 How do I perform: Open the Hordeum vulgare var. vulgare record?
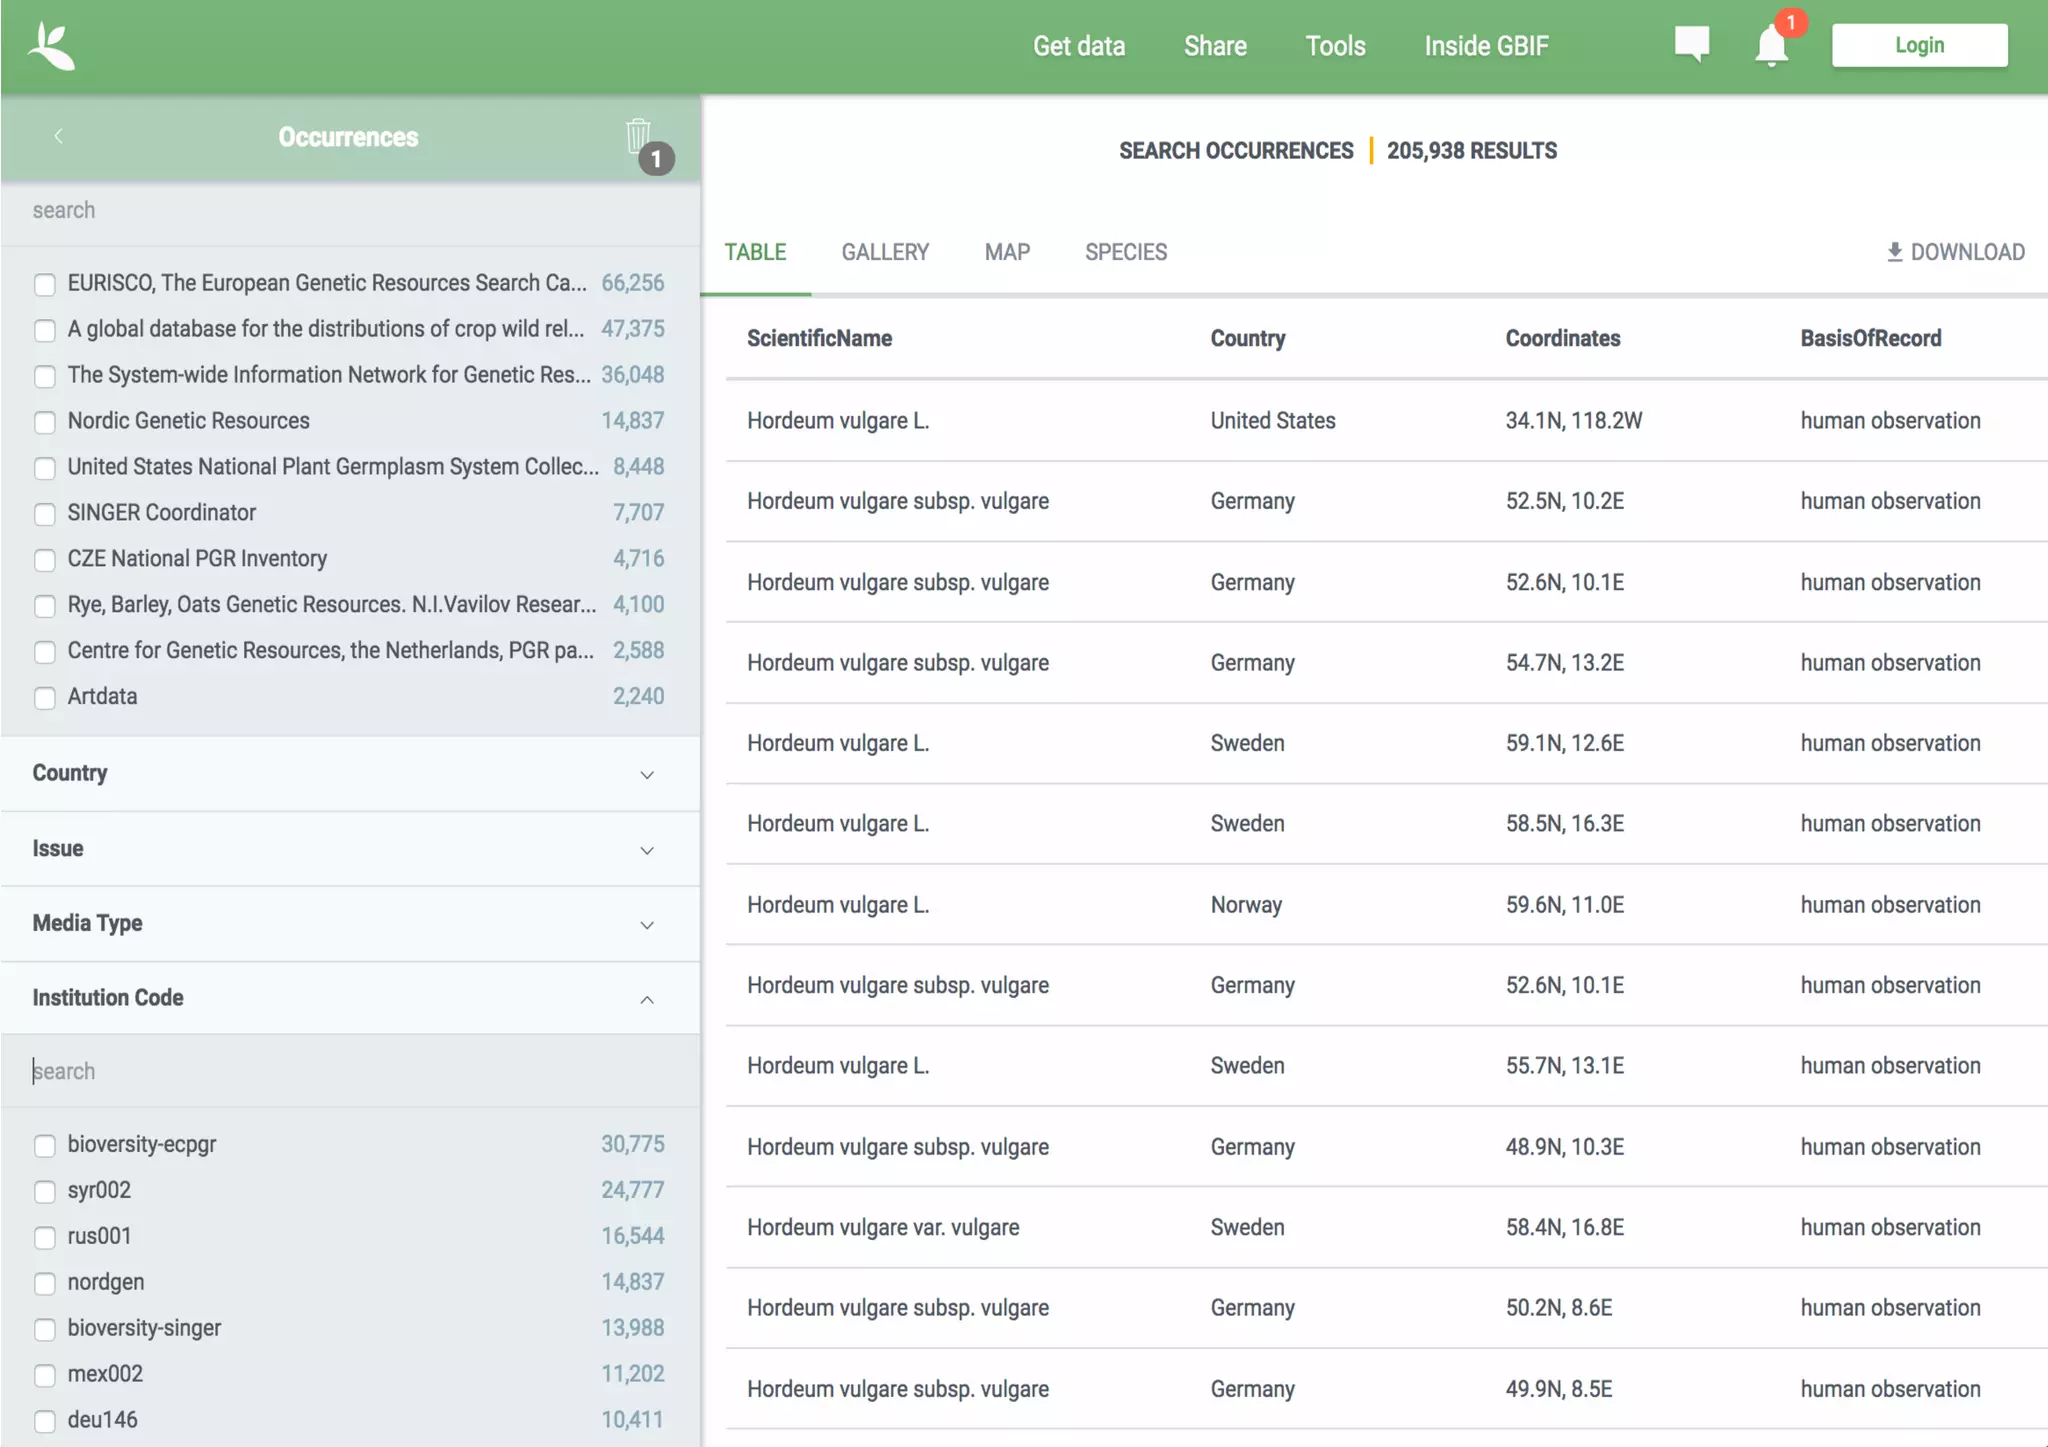point(883,1228)
